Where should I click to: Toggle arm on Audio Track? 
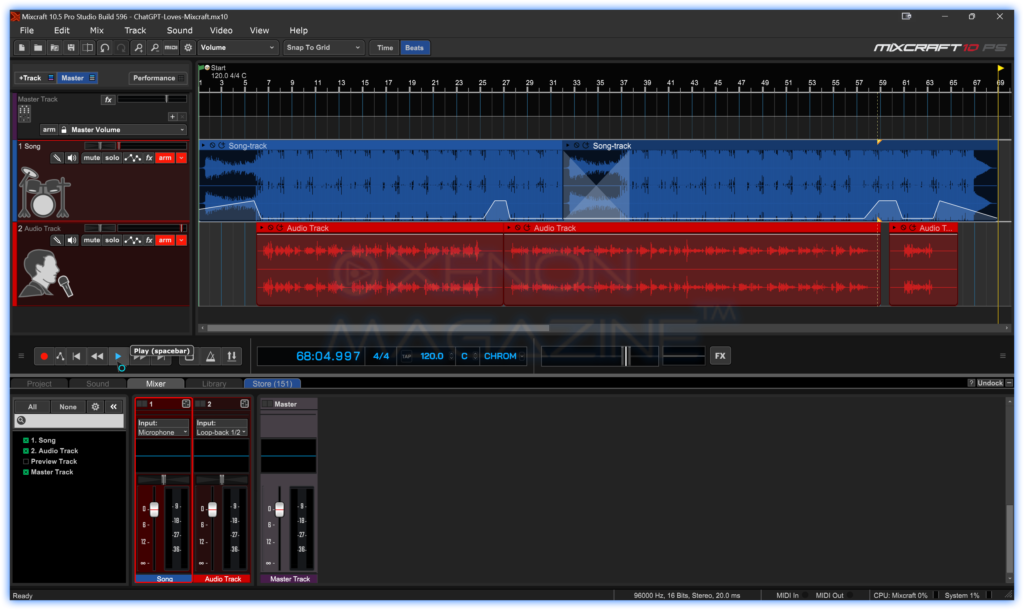[165, 240]
